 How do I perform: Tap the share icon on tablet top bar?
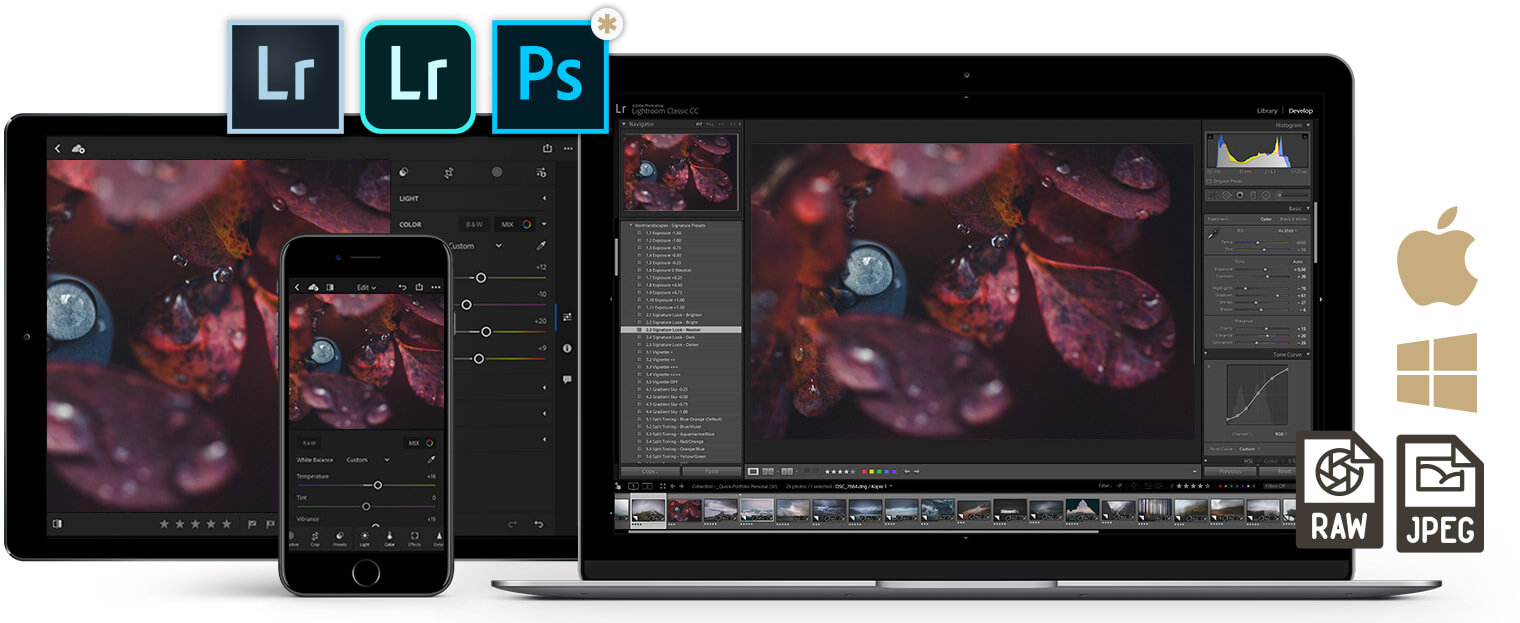pyautogui.click(x=547, y=148)
